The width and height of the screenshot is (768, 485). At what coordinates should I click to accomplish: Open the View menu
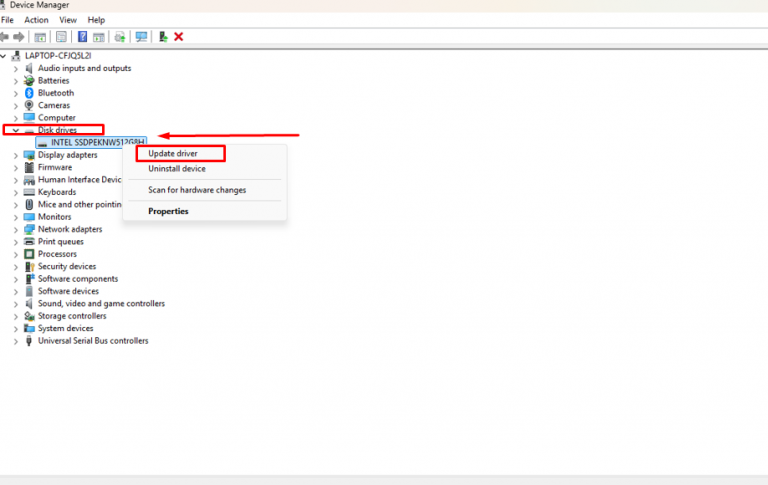(x=68, y=20)
